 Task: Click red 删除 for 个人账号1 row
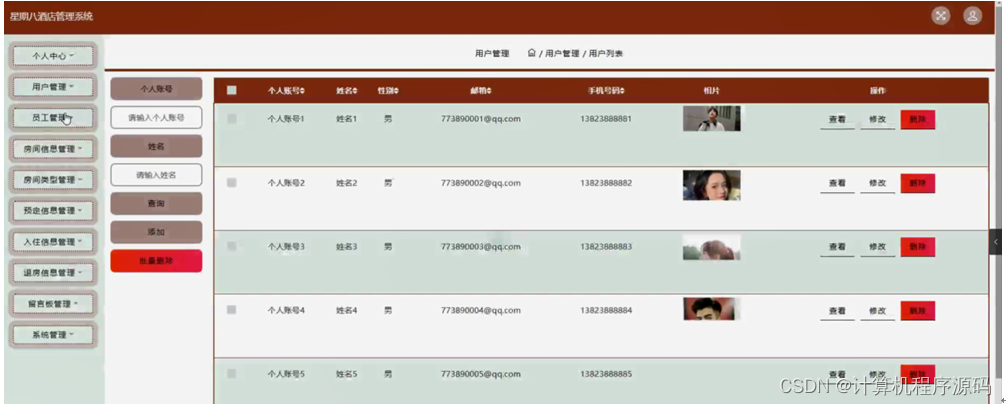click(x=918, y=120)
